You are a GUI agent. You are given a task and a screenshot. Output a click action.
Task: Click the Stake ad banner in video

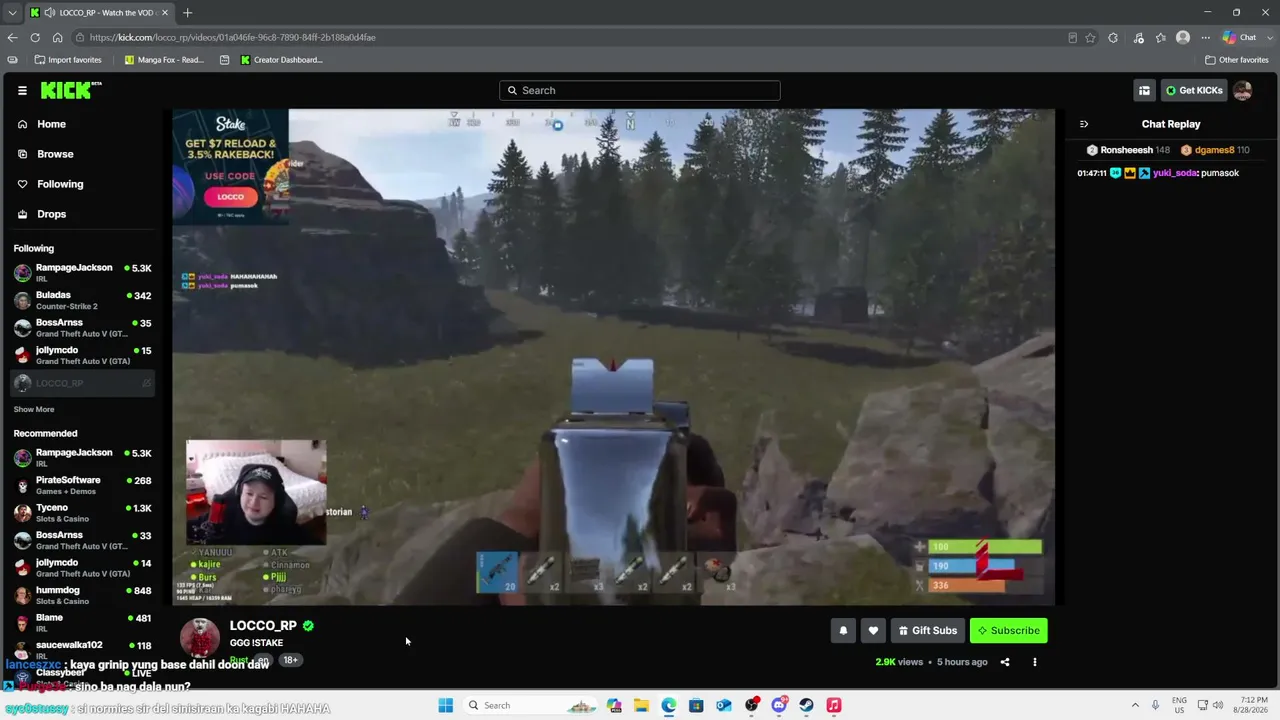(x=231, y=165)
